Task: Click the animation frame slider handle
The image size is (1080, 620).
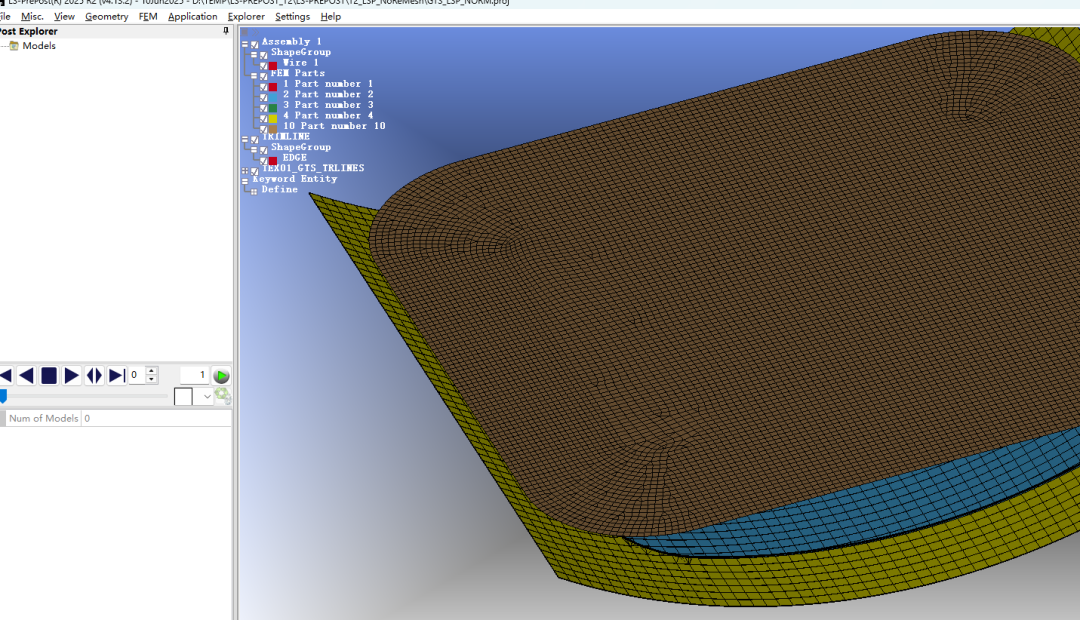Action: (x=3, y=396)
